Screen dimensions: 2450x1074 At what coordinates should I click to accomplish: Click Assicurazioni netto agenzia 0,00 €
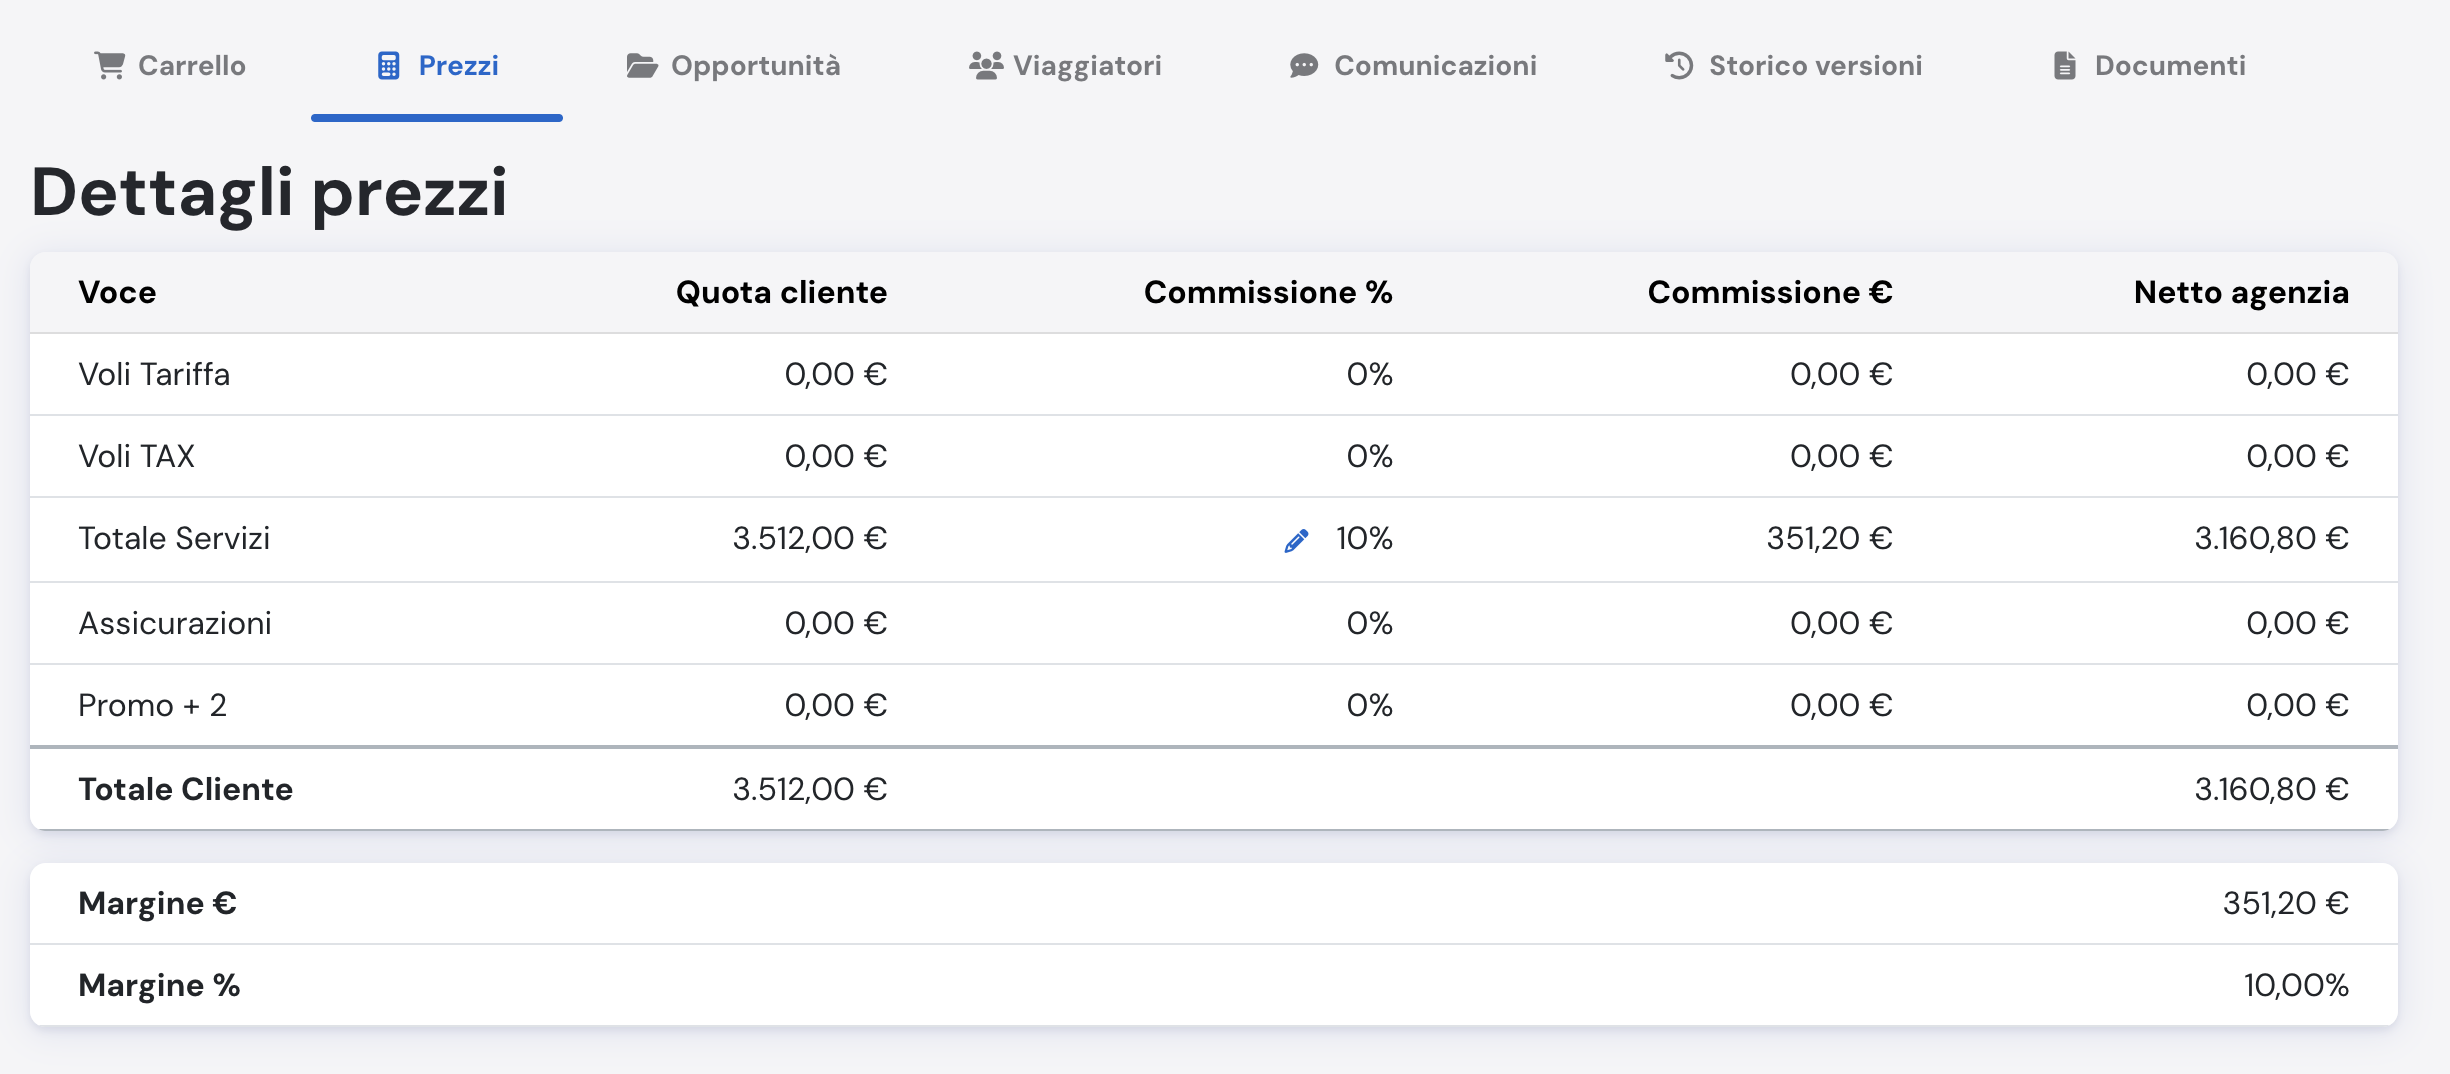pos(2297,623)
